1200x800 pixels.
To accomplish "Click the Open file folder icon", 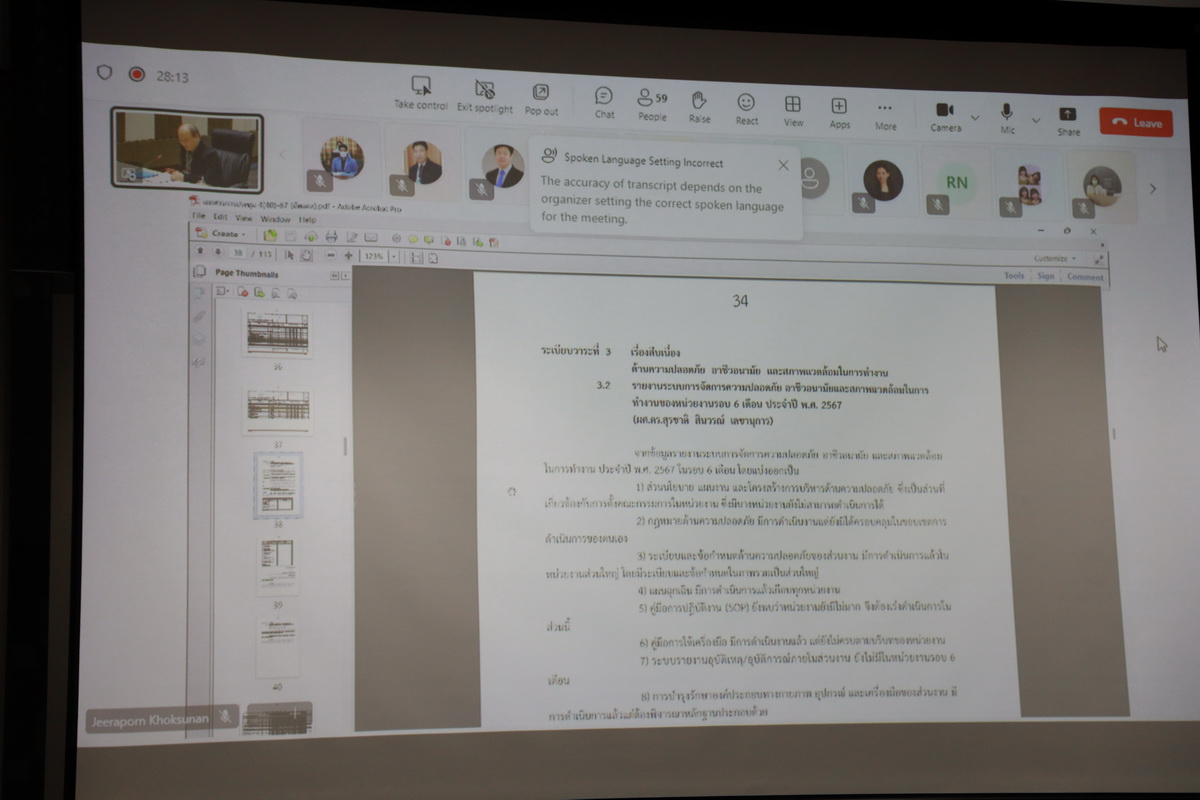I will [x=270, y=235].
